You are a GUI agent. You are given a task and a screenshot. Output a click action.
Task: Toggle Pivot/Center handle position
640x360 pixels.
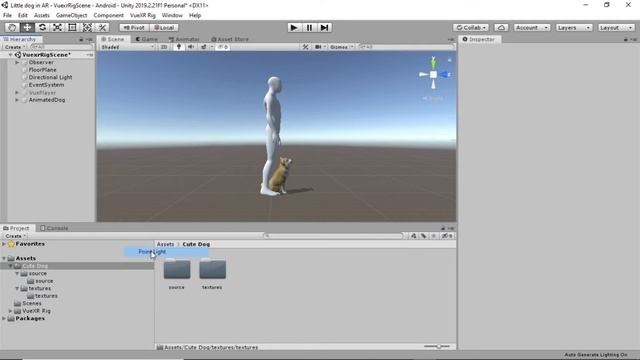click(x=134, y=27)
